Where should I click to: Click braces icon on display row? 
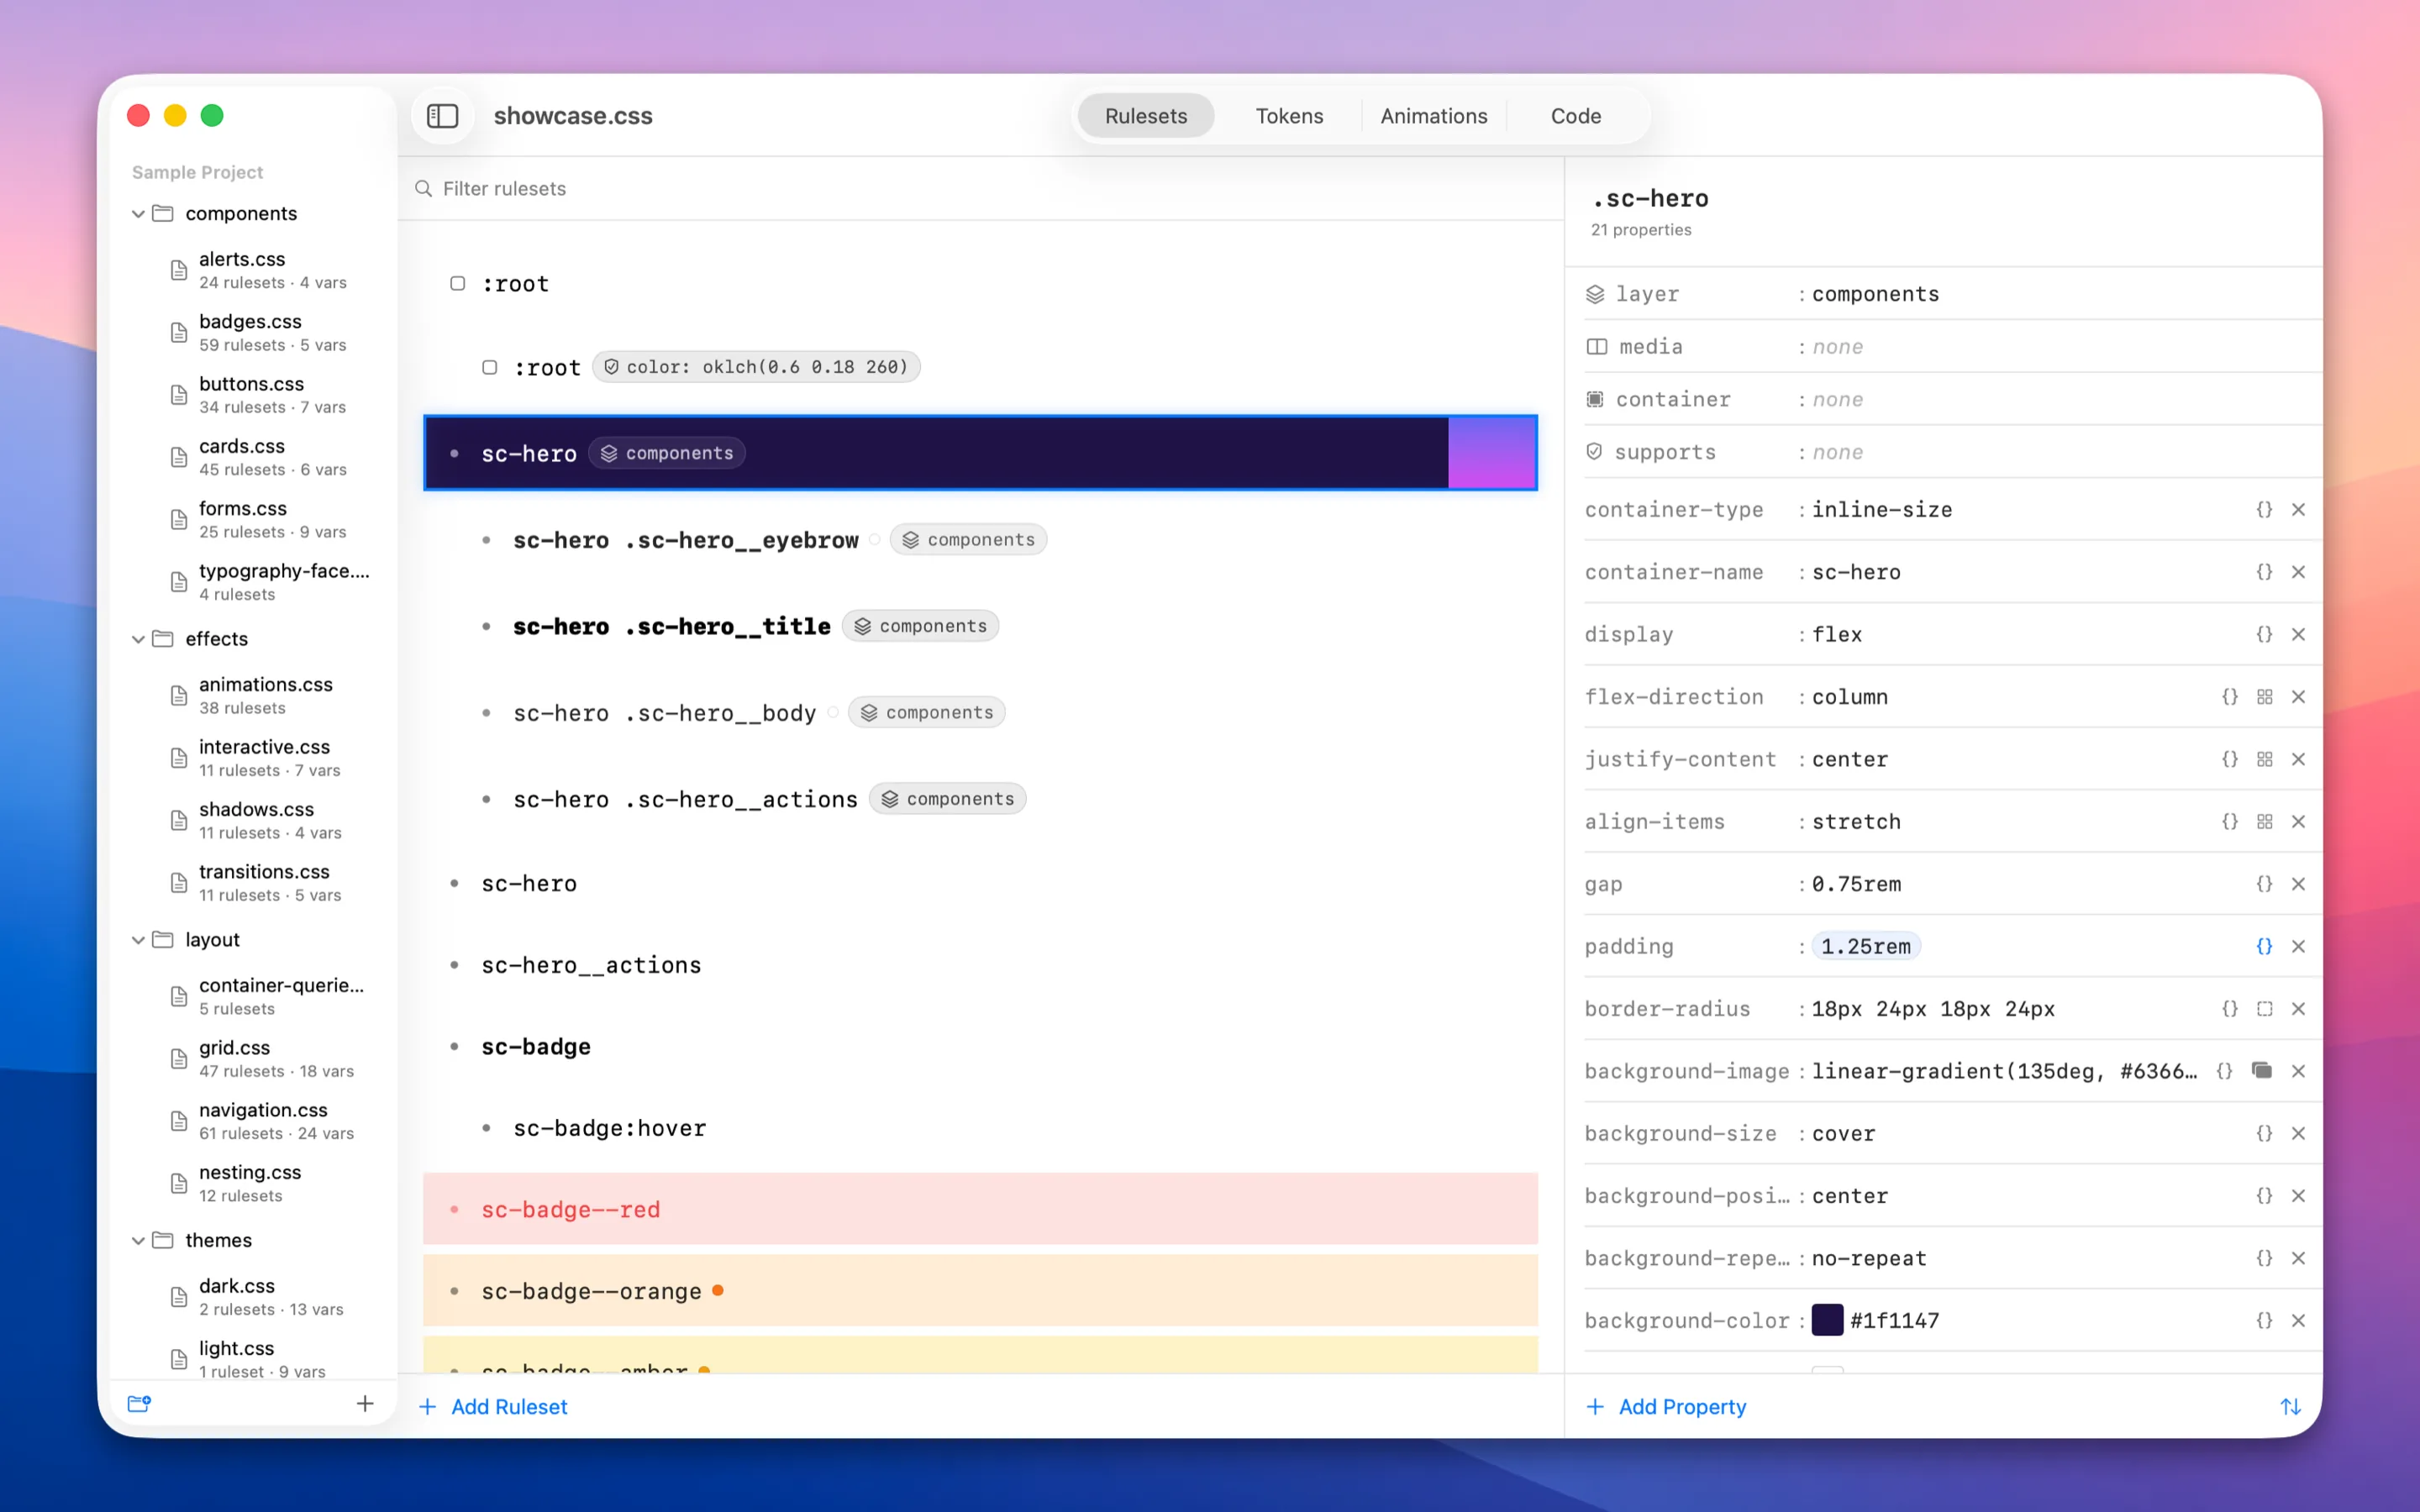click(x=2264, y=635)
